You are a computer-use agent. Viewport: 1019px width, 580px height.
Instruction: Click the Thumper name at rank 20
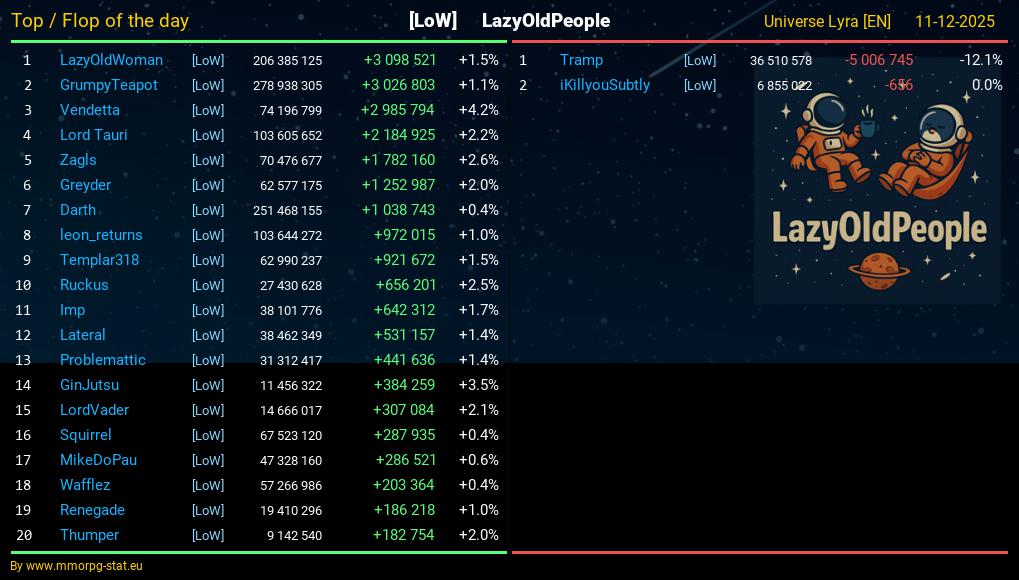point(89,535)
